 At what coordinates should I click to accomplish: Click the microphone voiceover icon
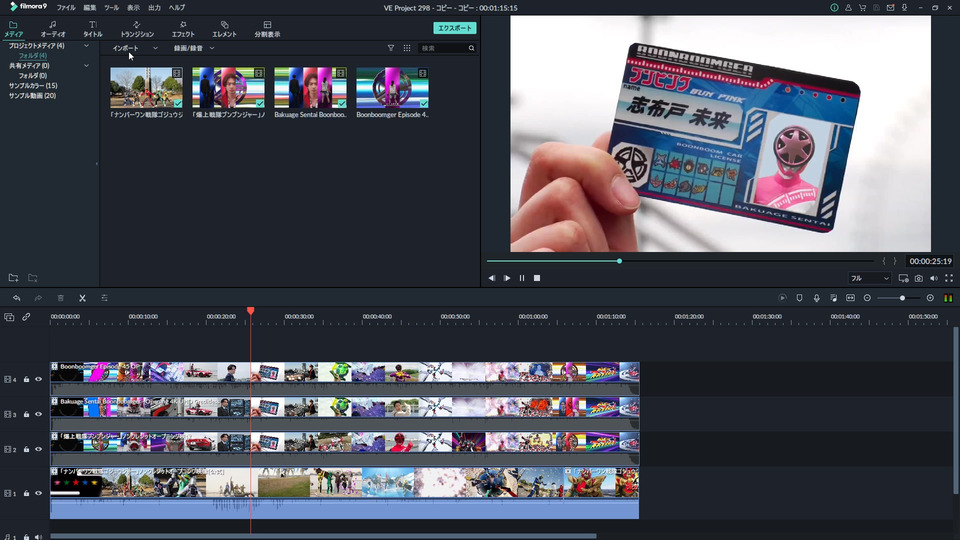tap(817, 298)
